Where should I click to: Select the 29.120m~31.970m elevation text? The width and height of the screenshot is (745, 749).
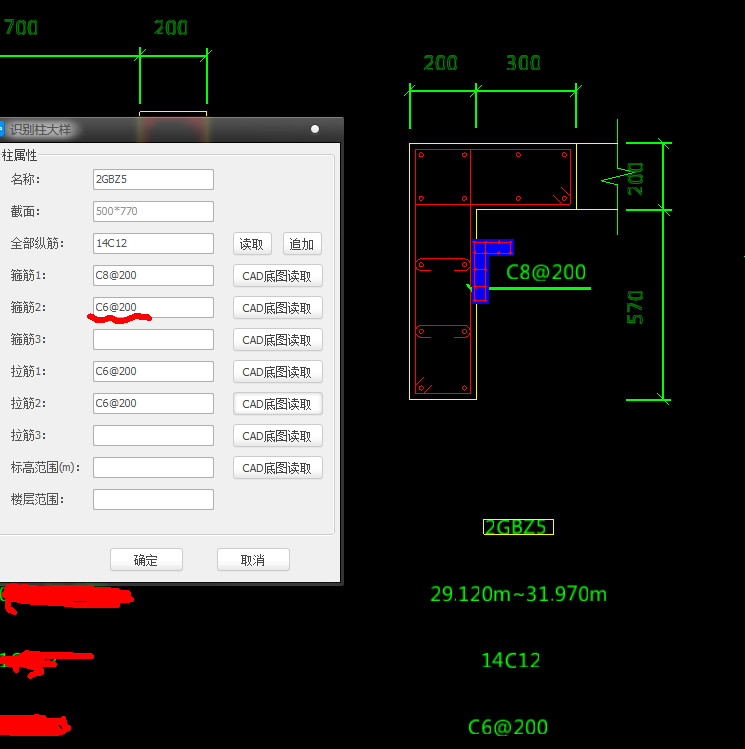tap(519, 594)
